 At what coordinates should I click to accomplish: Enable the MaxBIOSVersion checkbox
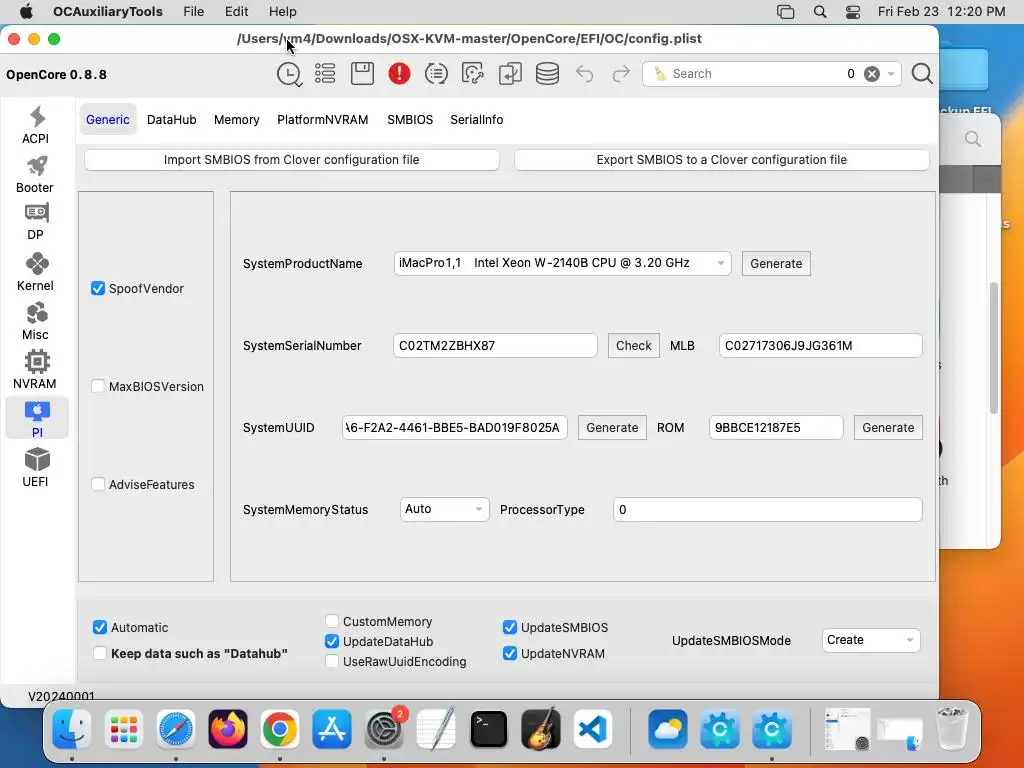(98, 387)
